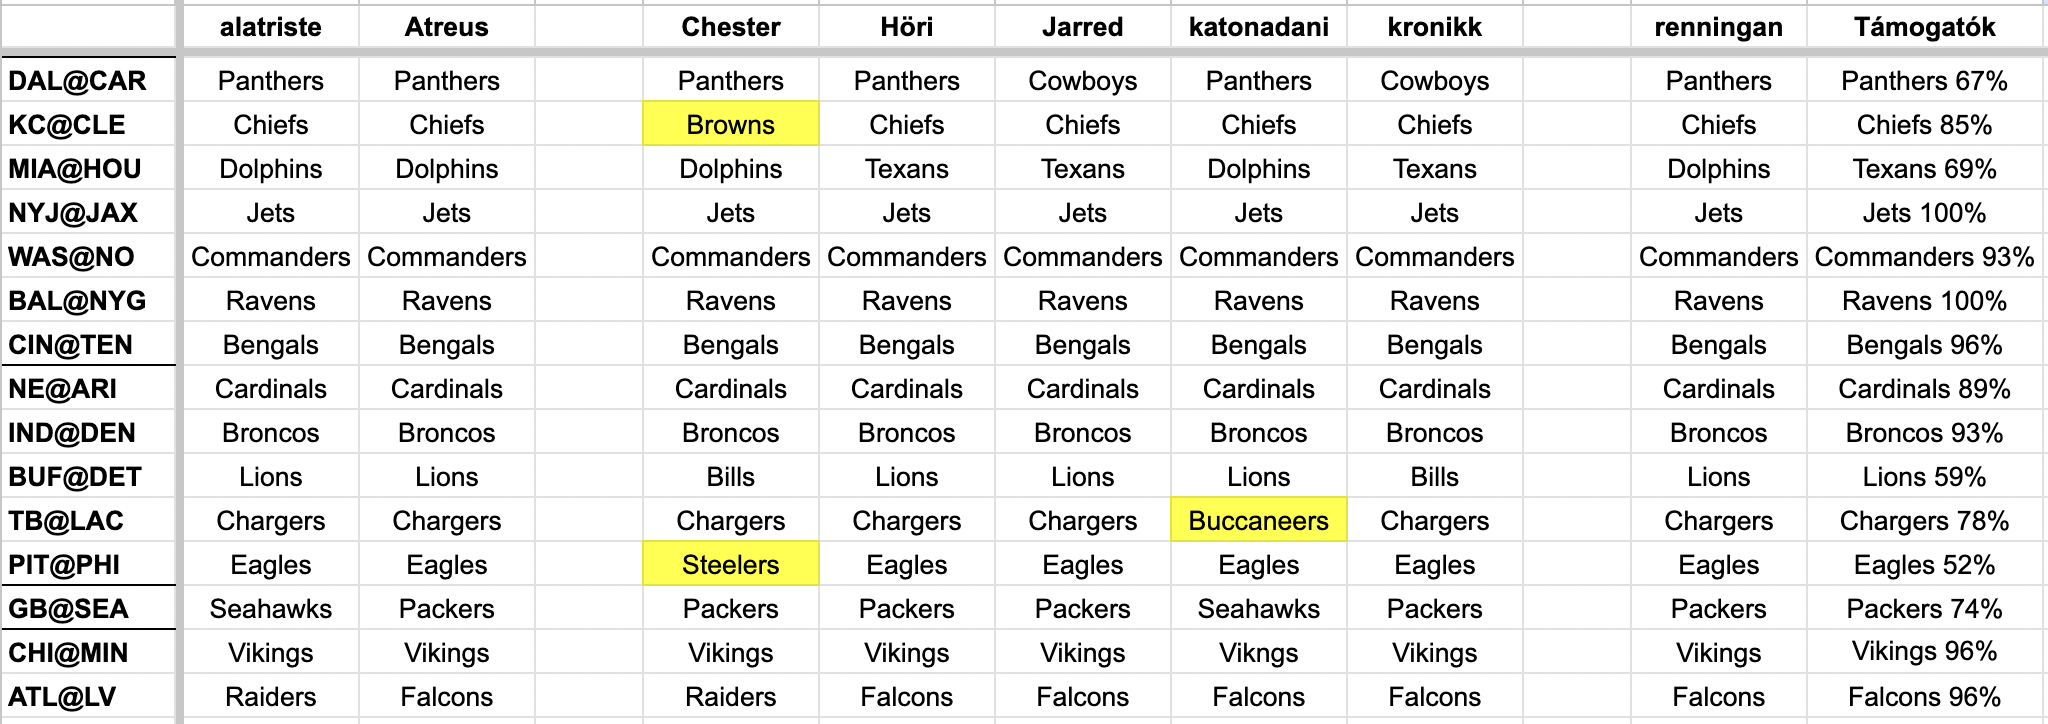Viewport: 2048px width, 724px height.
Task: Click the yellow highlighted Browns cell
Action: point(730,125)
